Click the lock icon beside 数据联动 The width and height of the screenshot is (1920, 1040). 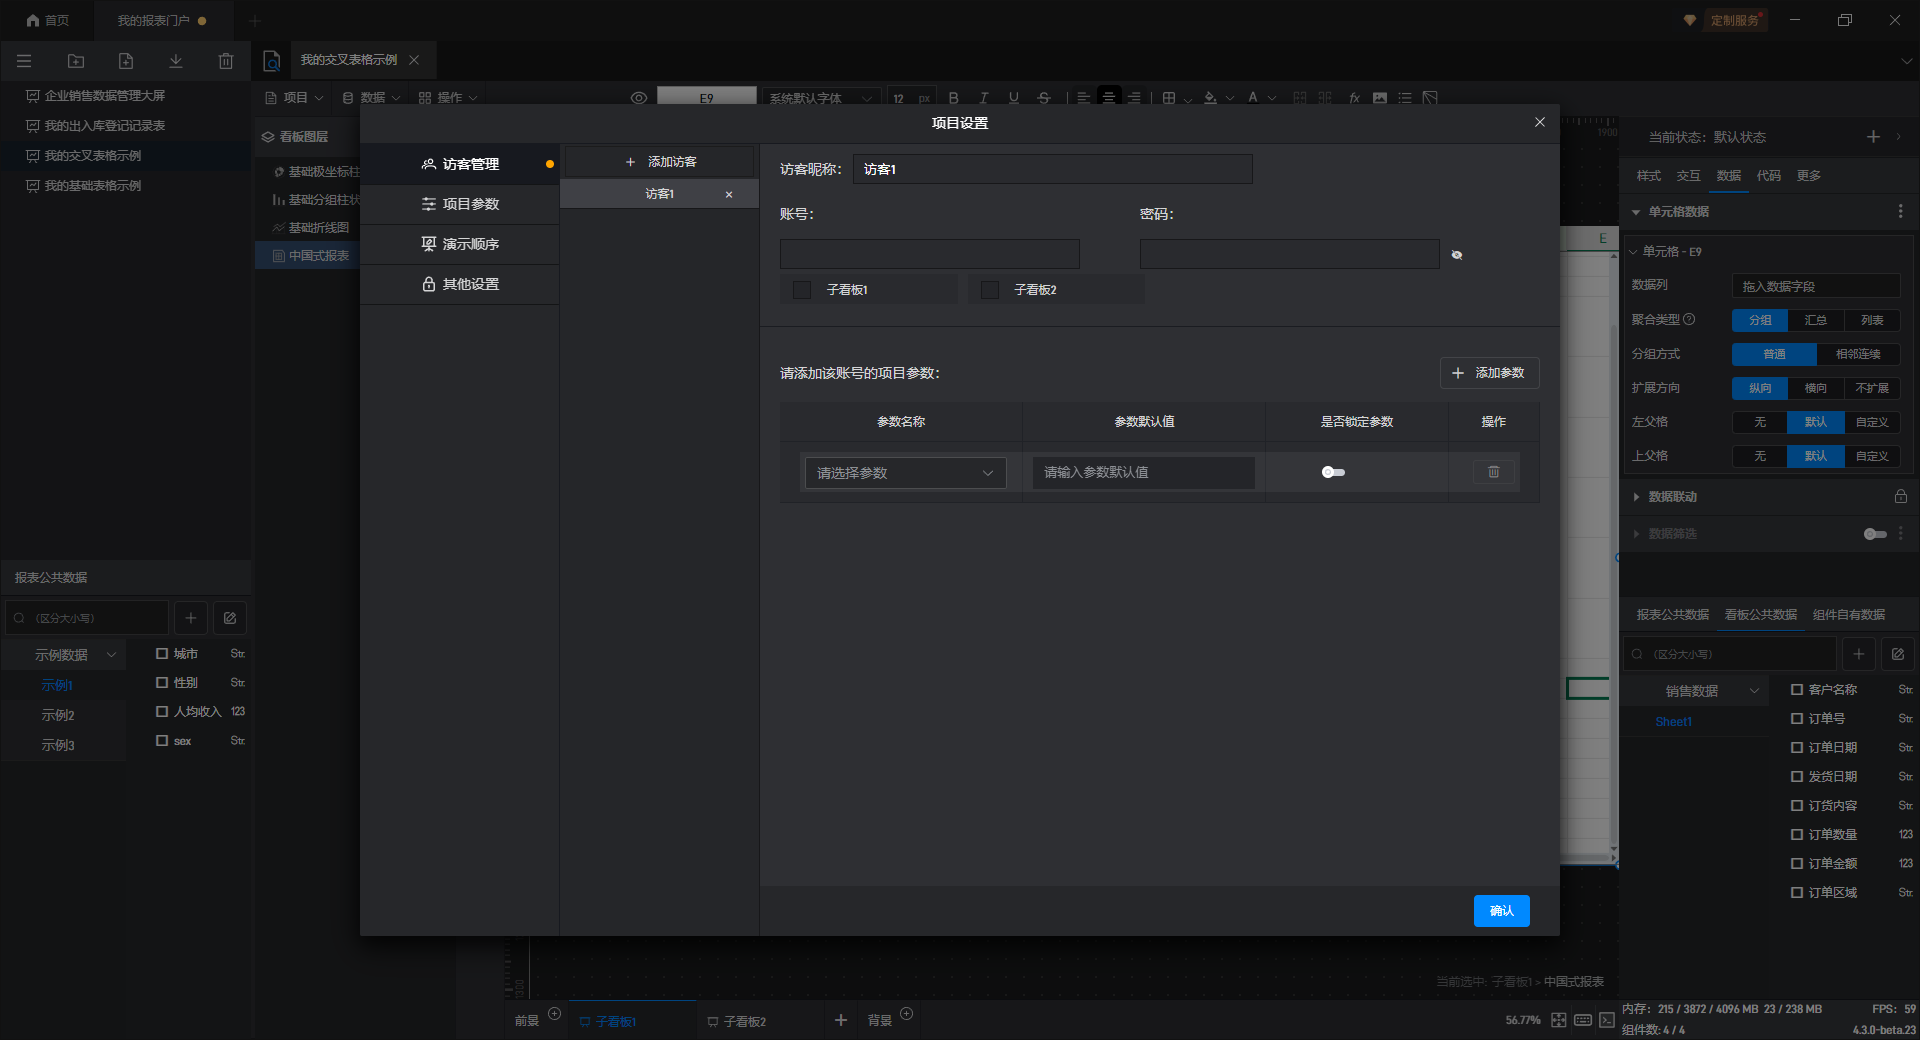pos(1900,497)
